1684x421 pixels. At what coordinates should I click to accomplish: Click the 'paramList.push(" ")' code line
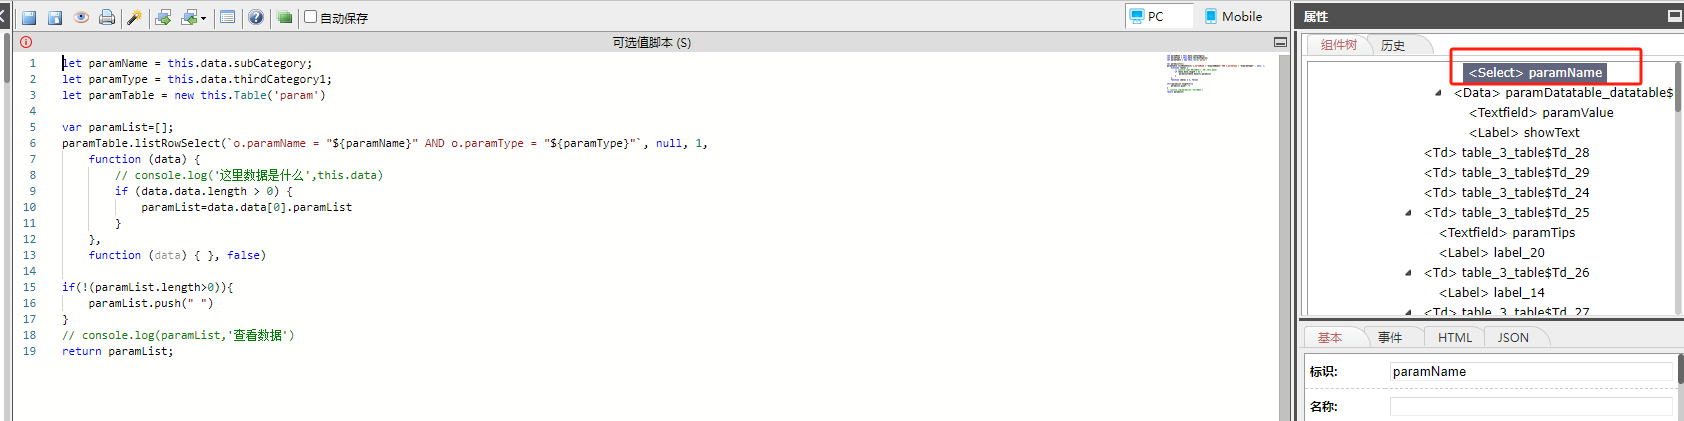(151, 303)
